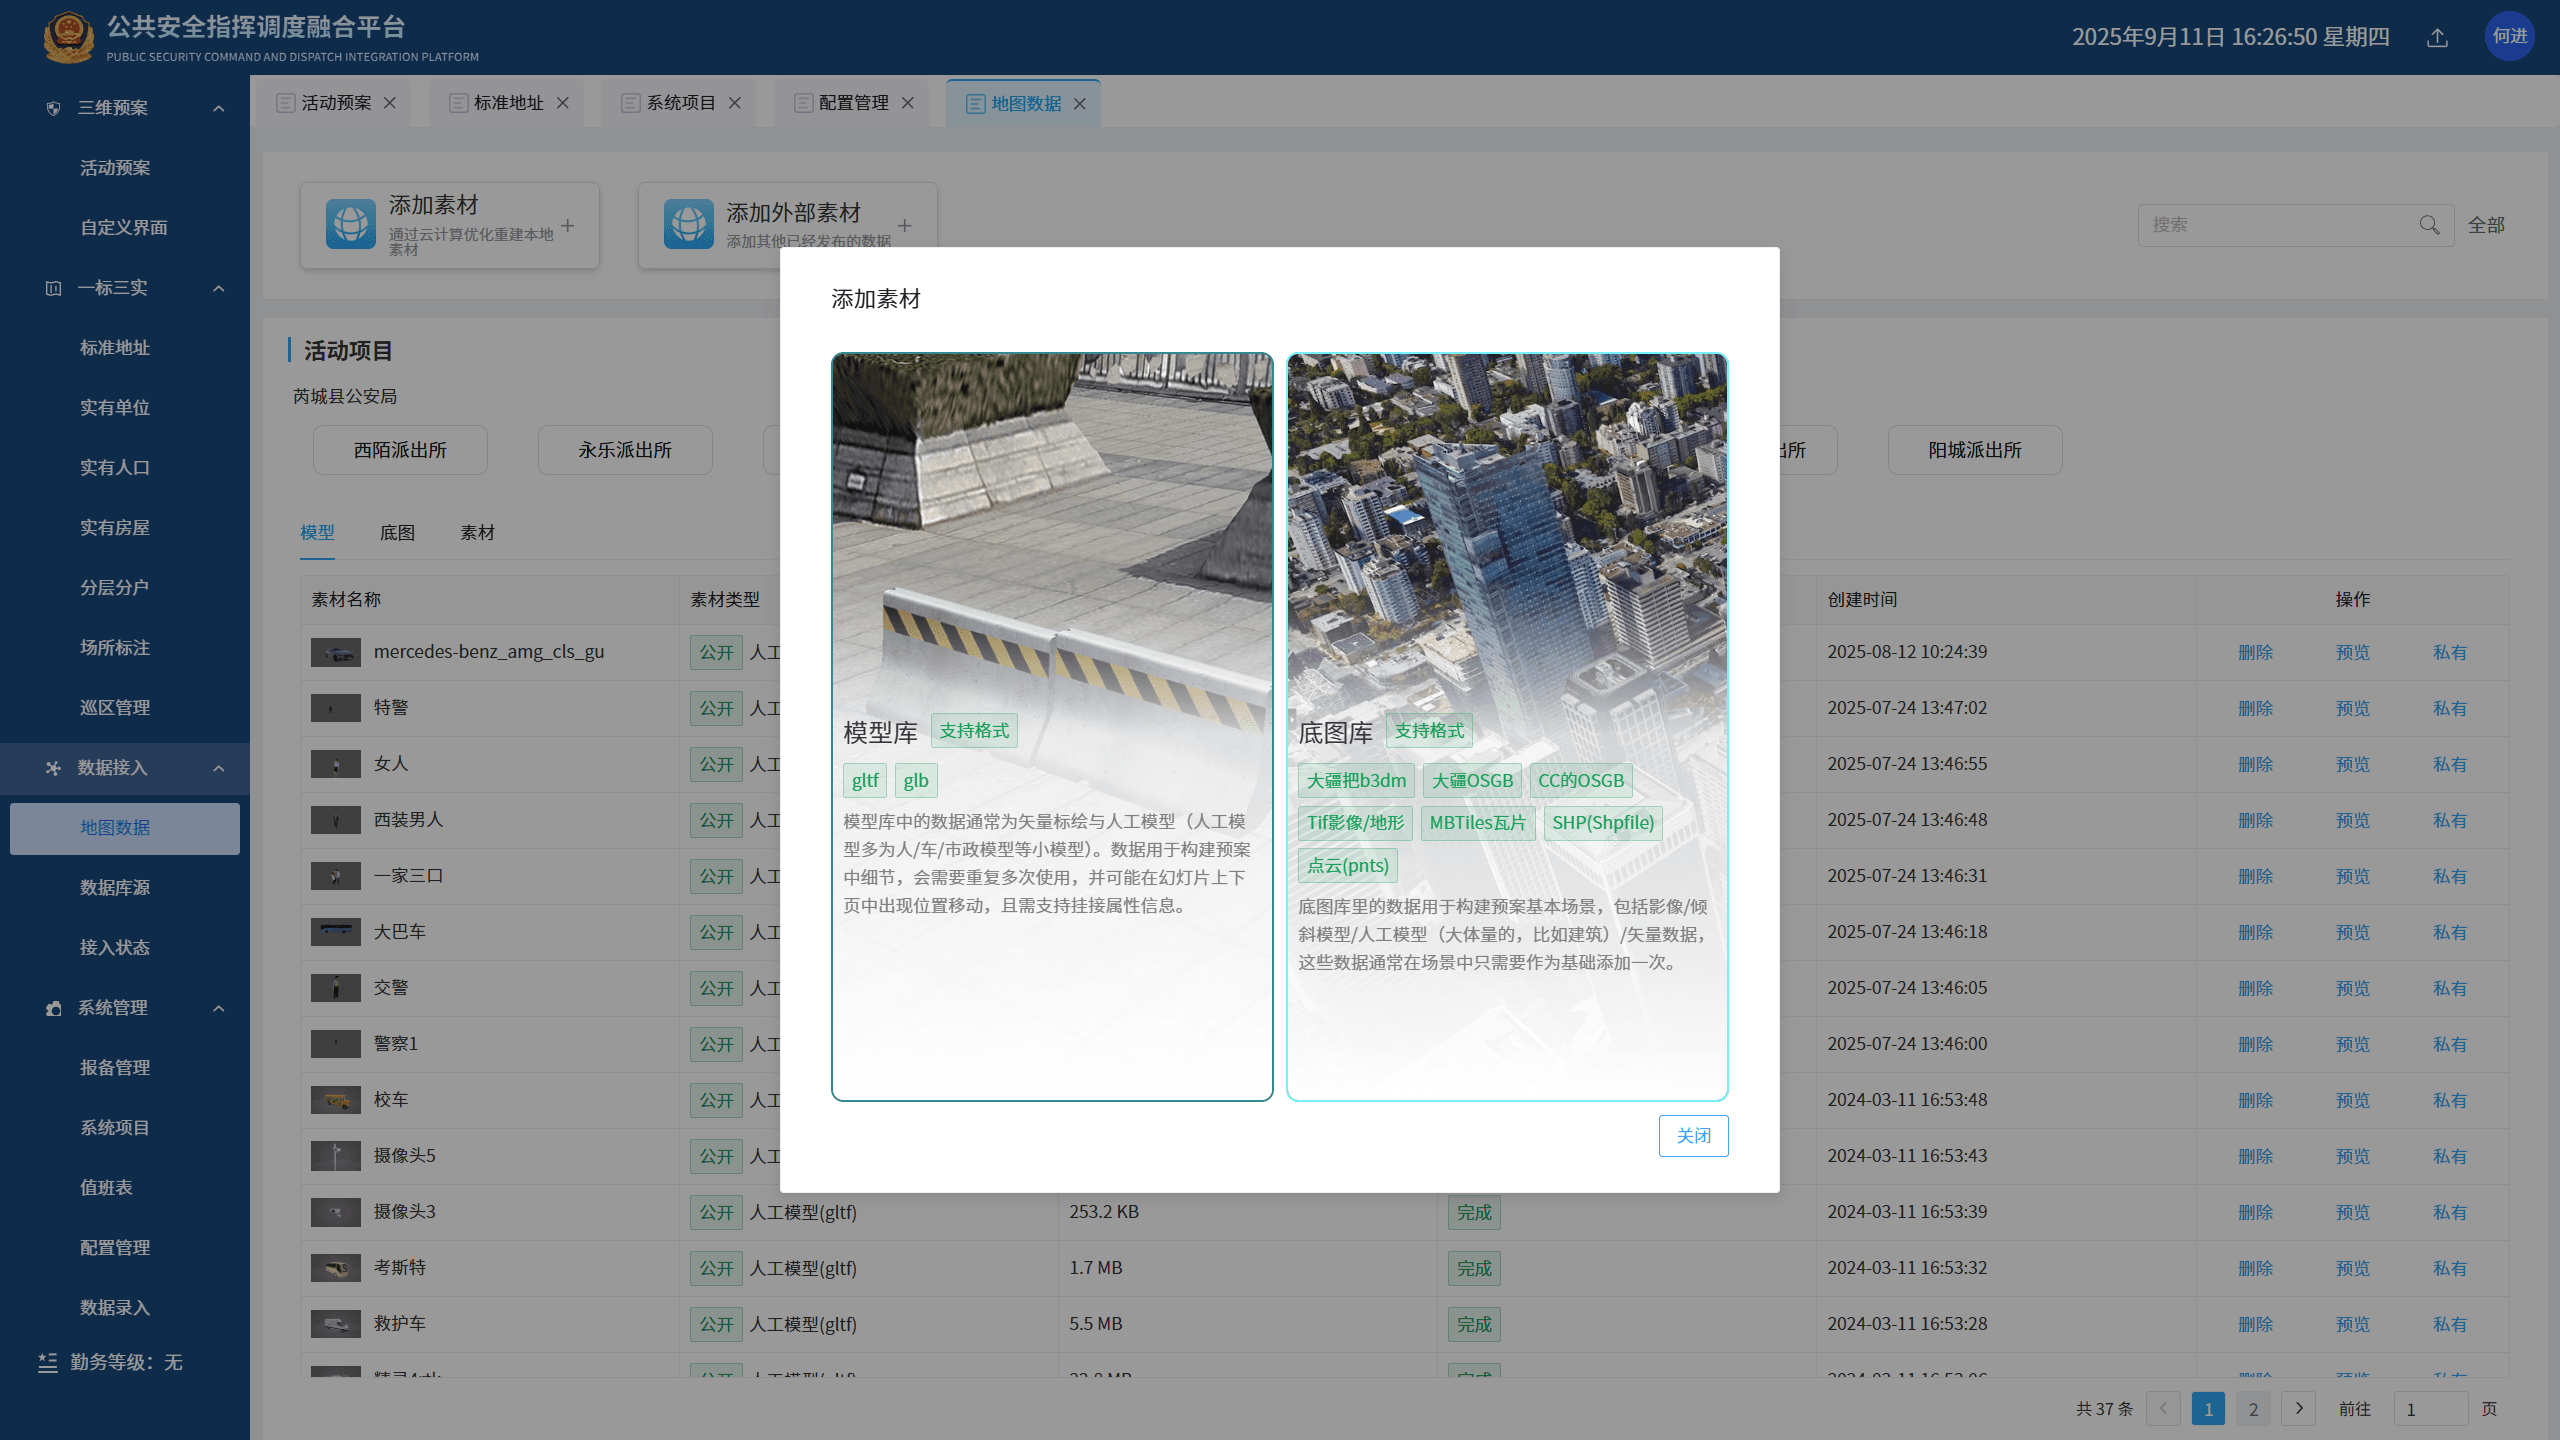The height and width of the screenshot is (1440, 2560).
Task: Click the 数据接入 sidebar icon
Action: (53, 768)
